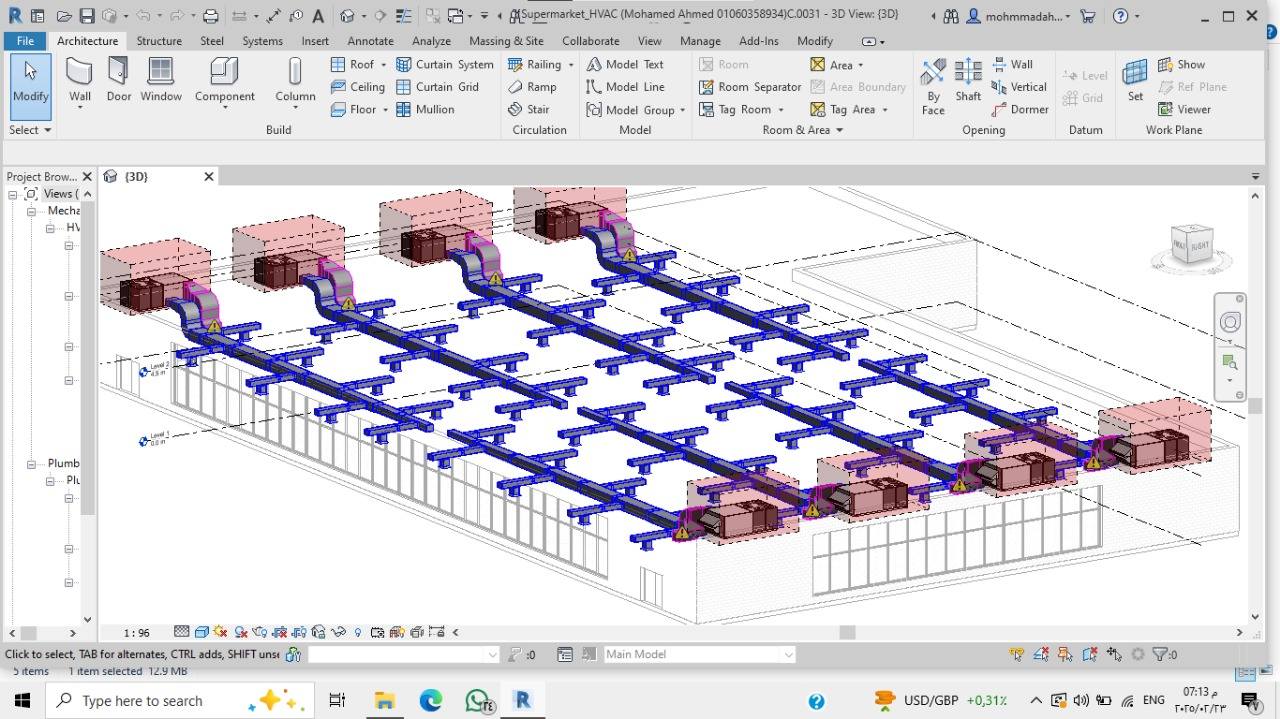Open the Roof dropdown arrow
The image size is (1280, 719).
tap(383, 65)
